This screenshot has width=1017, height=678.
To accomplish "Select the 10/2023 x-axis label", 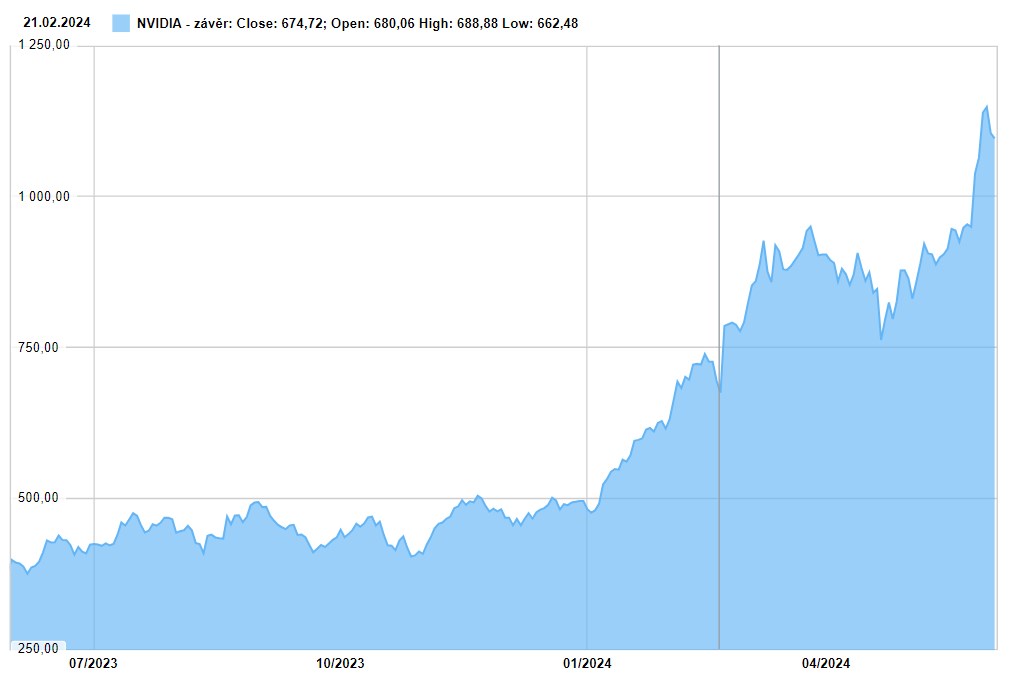I will click(x=340, y=662).
